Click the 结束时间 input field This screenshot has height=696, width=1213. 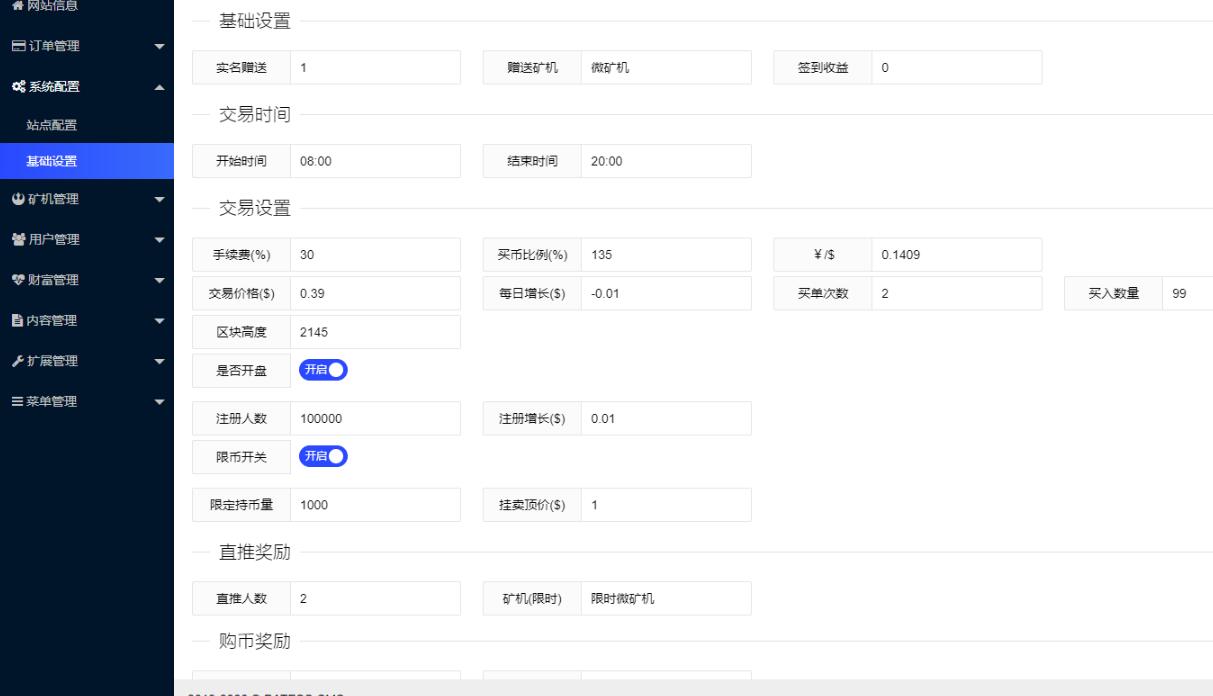pos(666,160)
